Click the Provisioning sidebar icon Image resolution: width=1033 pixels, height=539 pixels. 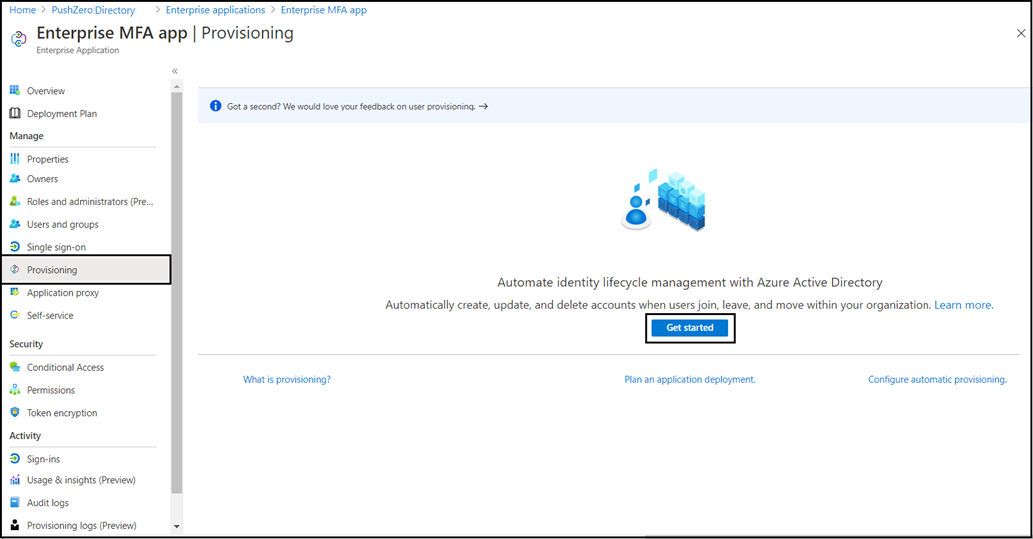tap(14, 270)
